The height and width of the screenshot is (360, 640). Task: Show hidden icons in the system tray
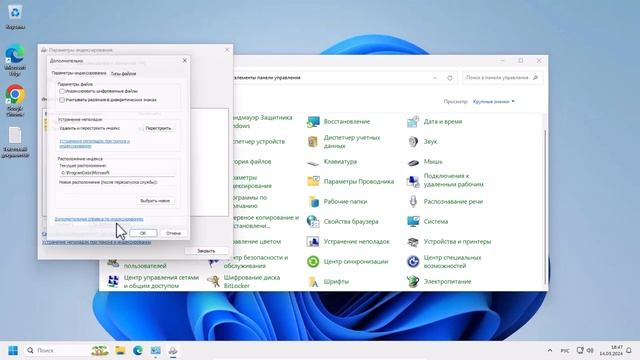pos(550,351)
